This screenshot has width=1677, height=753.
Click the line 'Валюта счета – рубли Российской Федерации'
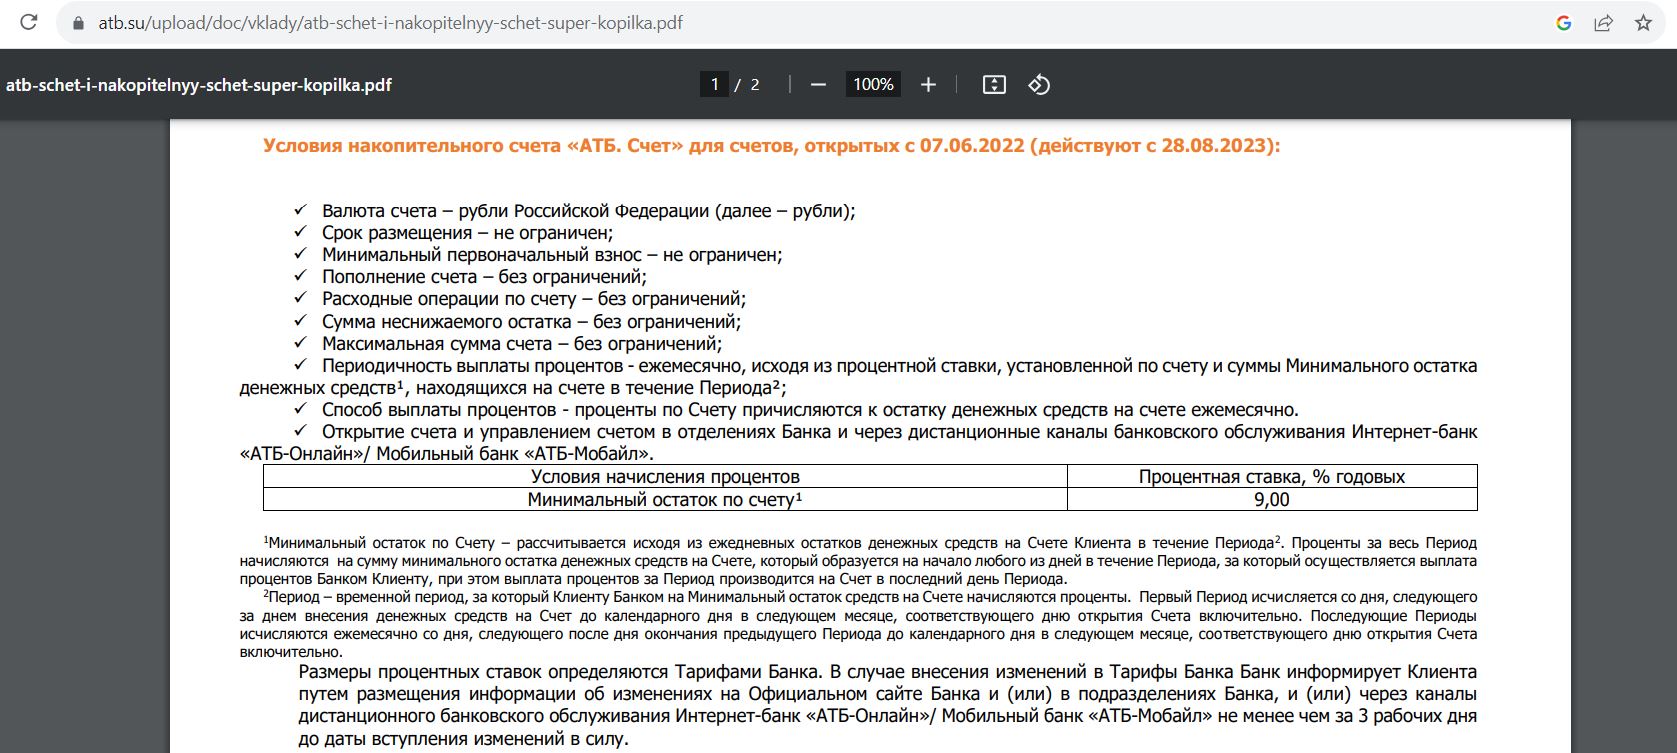pyautogui.click(x=588, y=211)
